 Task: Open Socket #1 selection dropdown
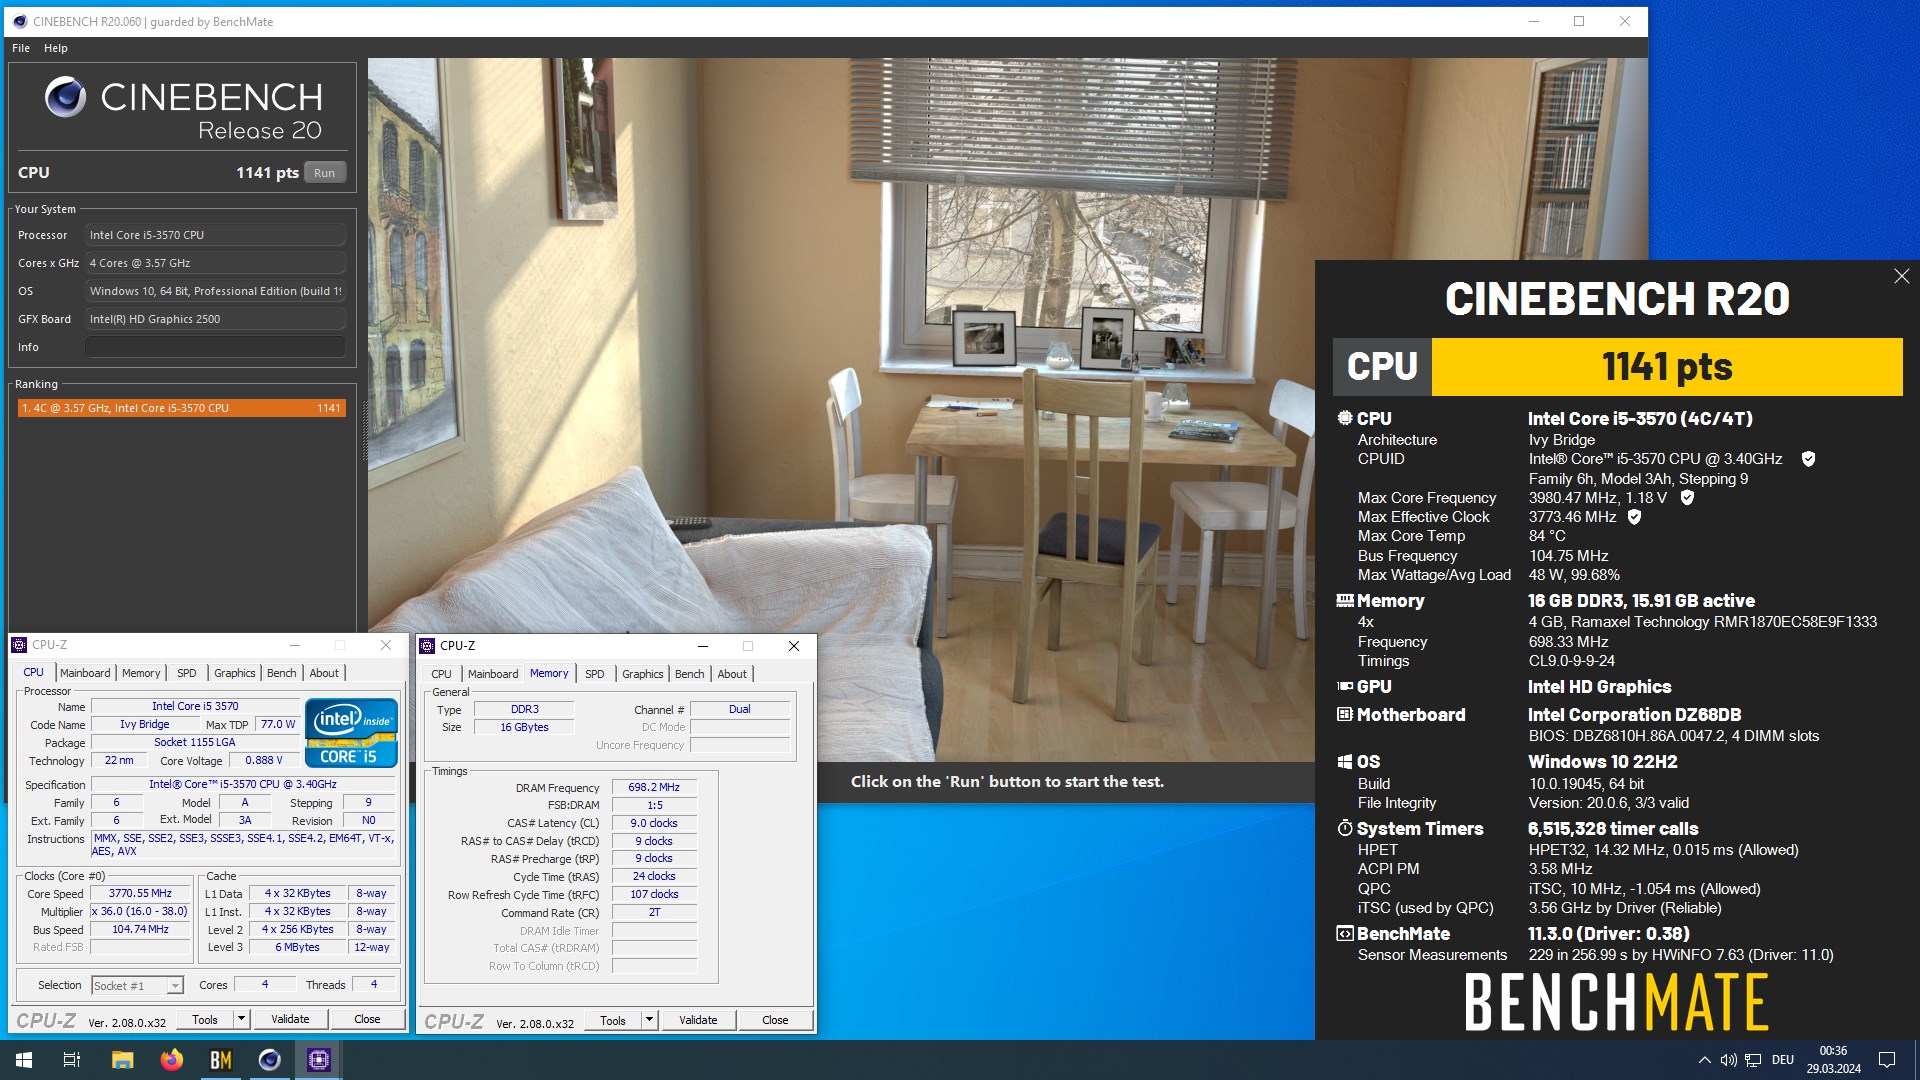coord(137,985)
